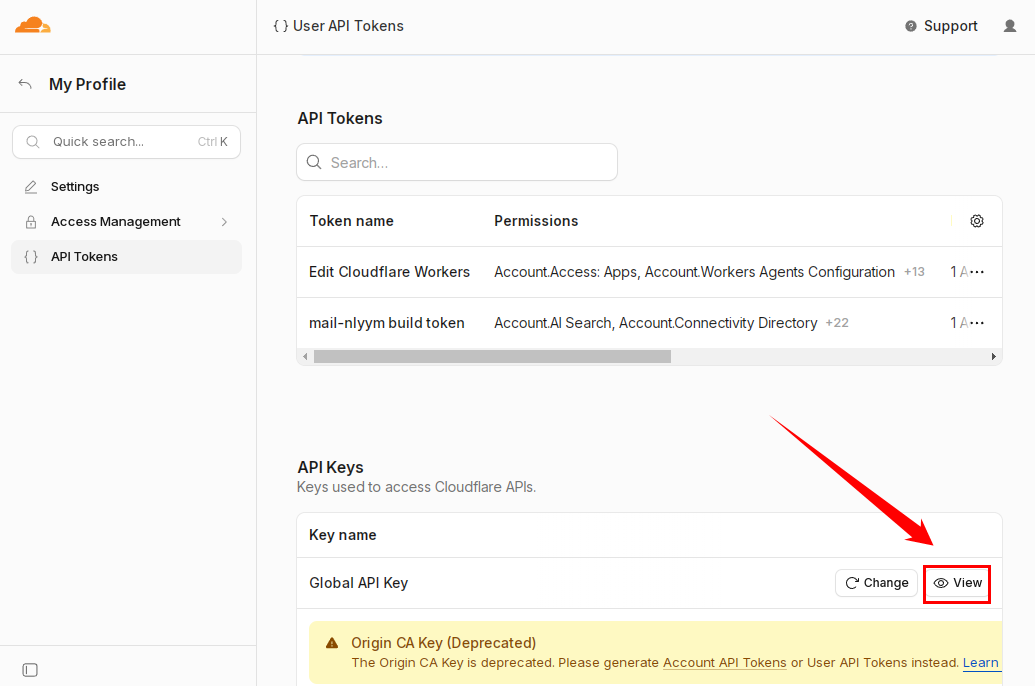Image resolution: width=1035 pixels, height=686 pixels.
Task: View the Global API Key
Action: coord(958,583)
